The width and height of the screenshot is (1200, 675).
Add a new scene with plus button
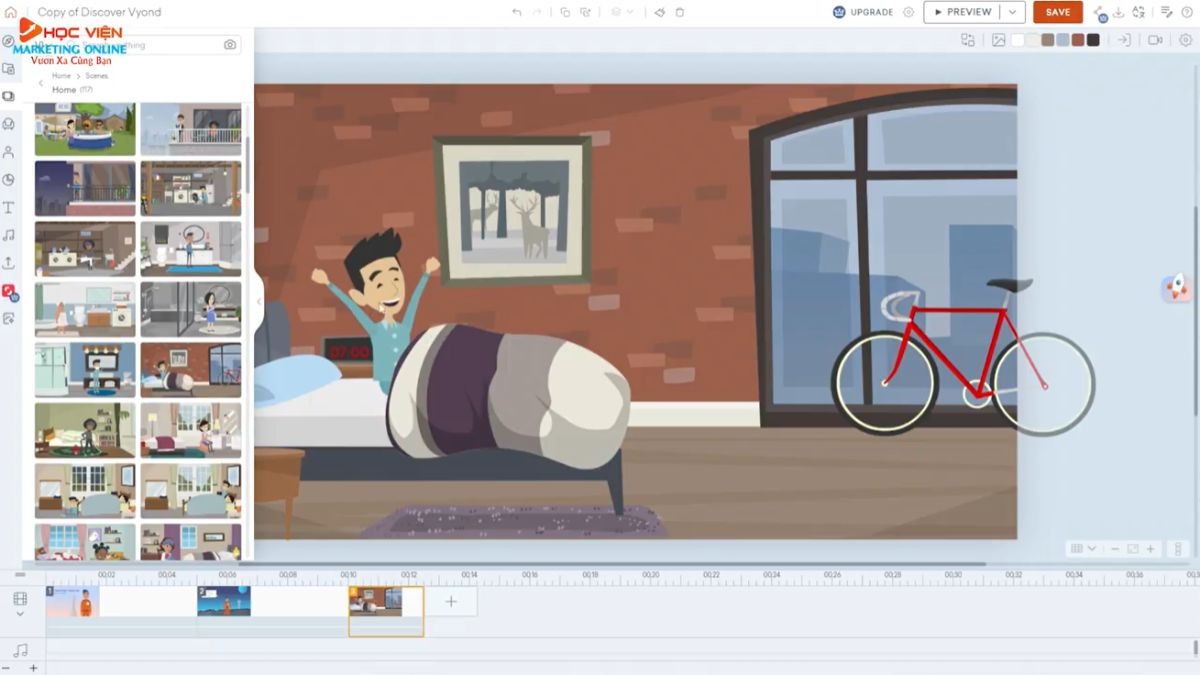click(x=451, y=601)
